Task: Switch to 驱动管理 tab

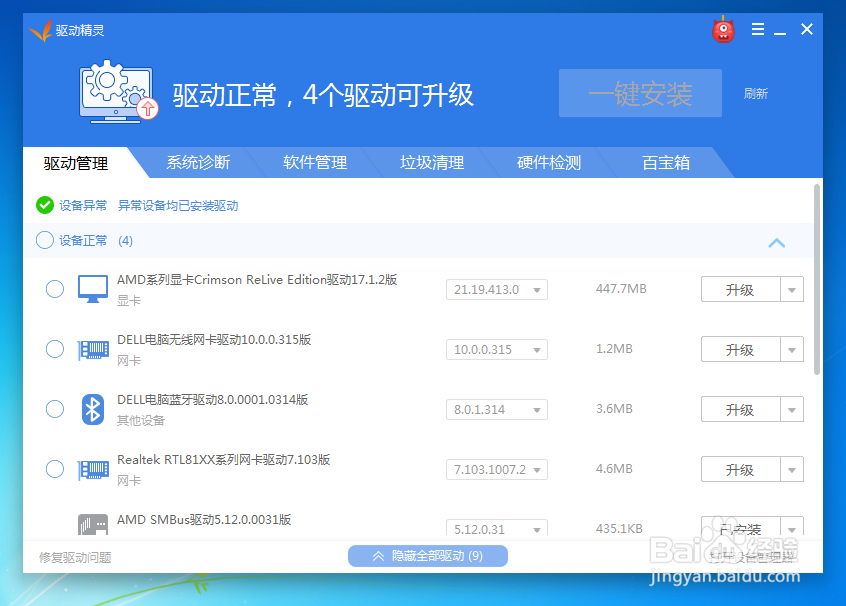Action: click(76, 163)
